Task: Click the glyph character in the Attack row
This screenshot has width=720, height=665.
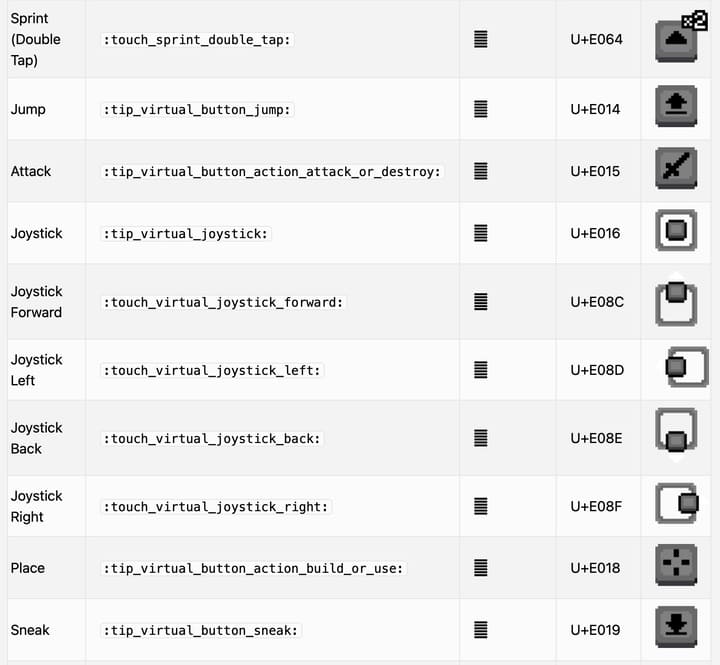Action: (481, 171)
